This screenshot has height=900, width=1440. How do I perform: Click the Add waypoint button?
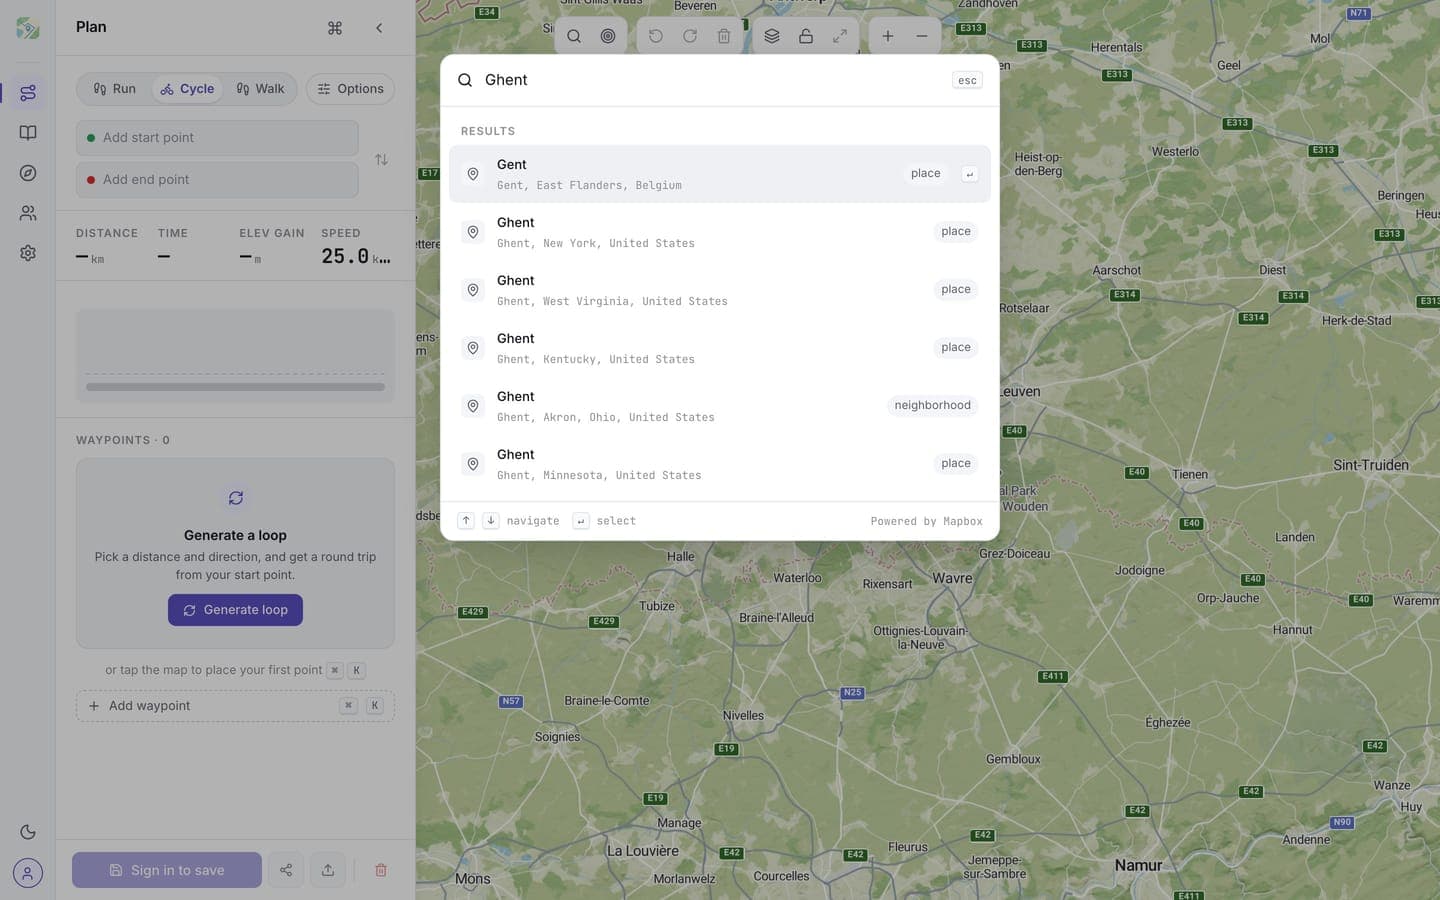pos(235,706)
